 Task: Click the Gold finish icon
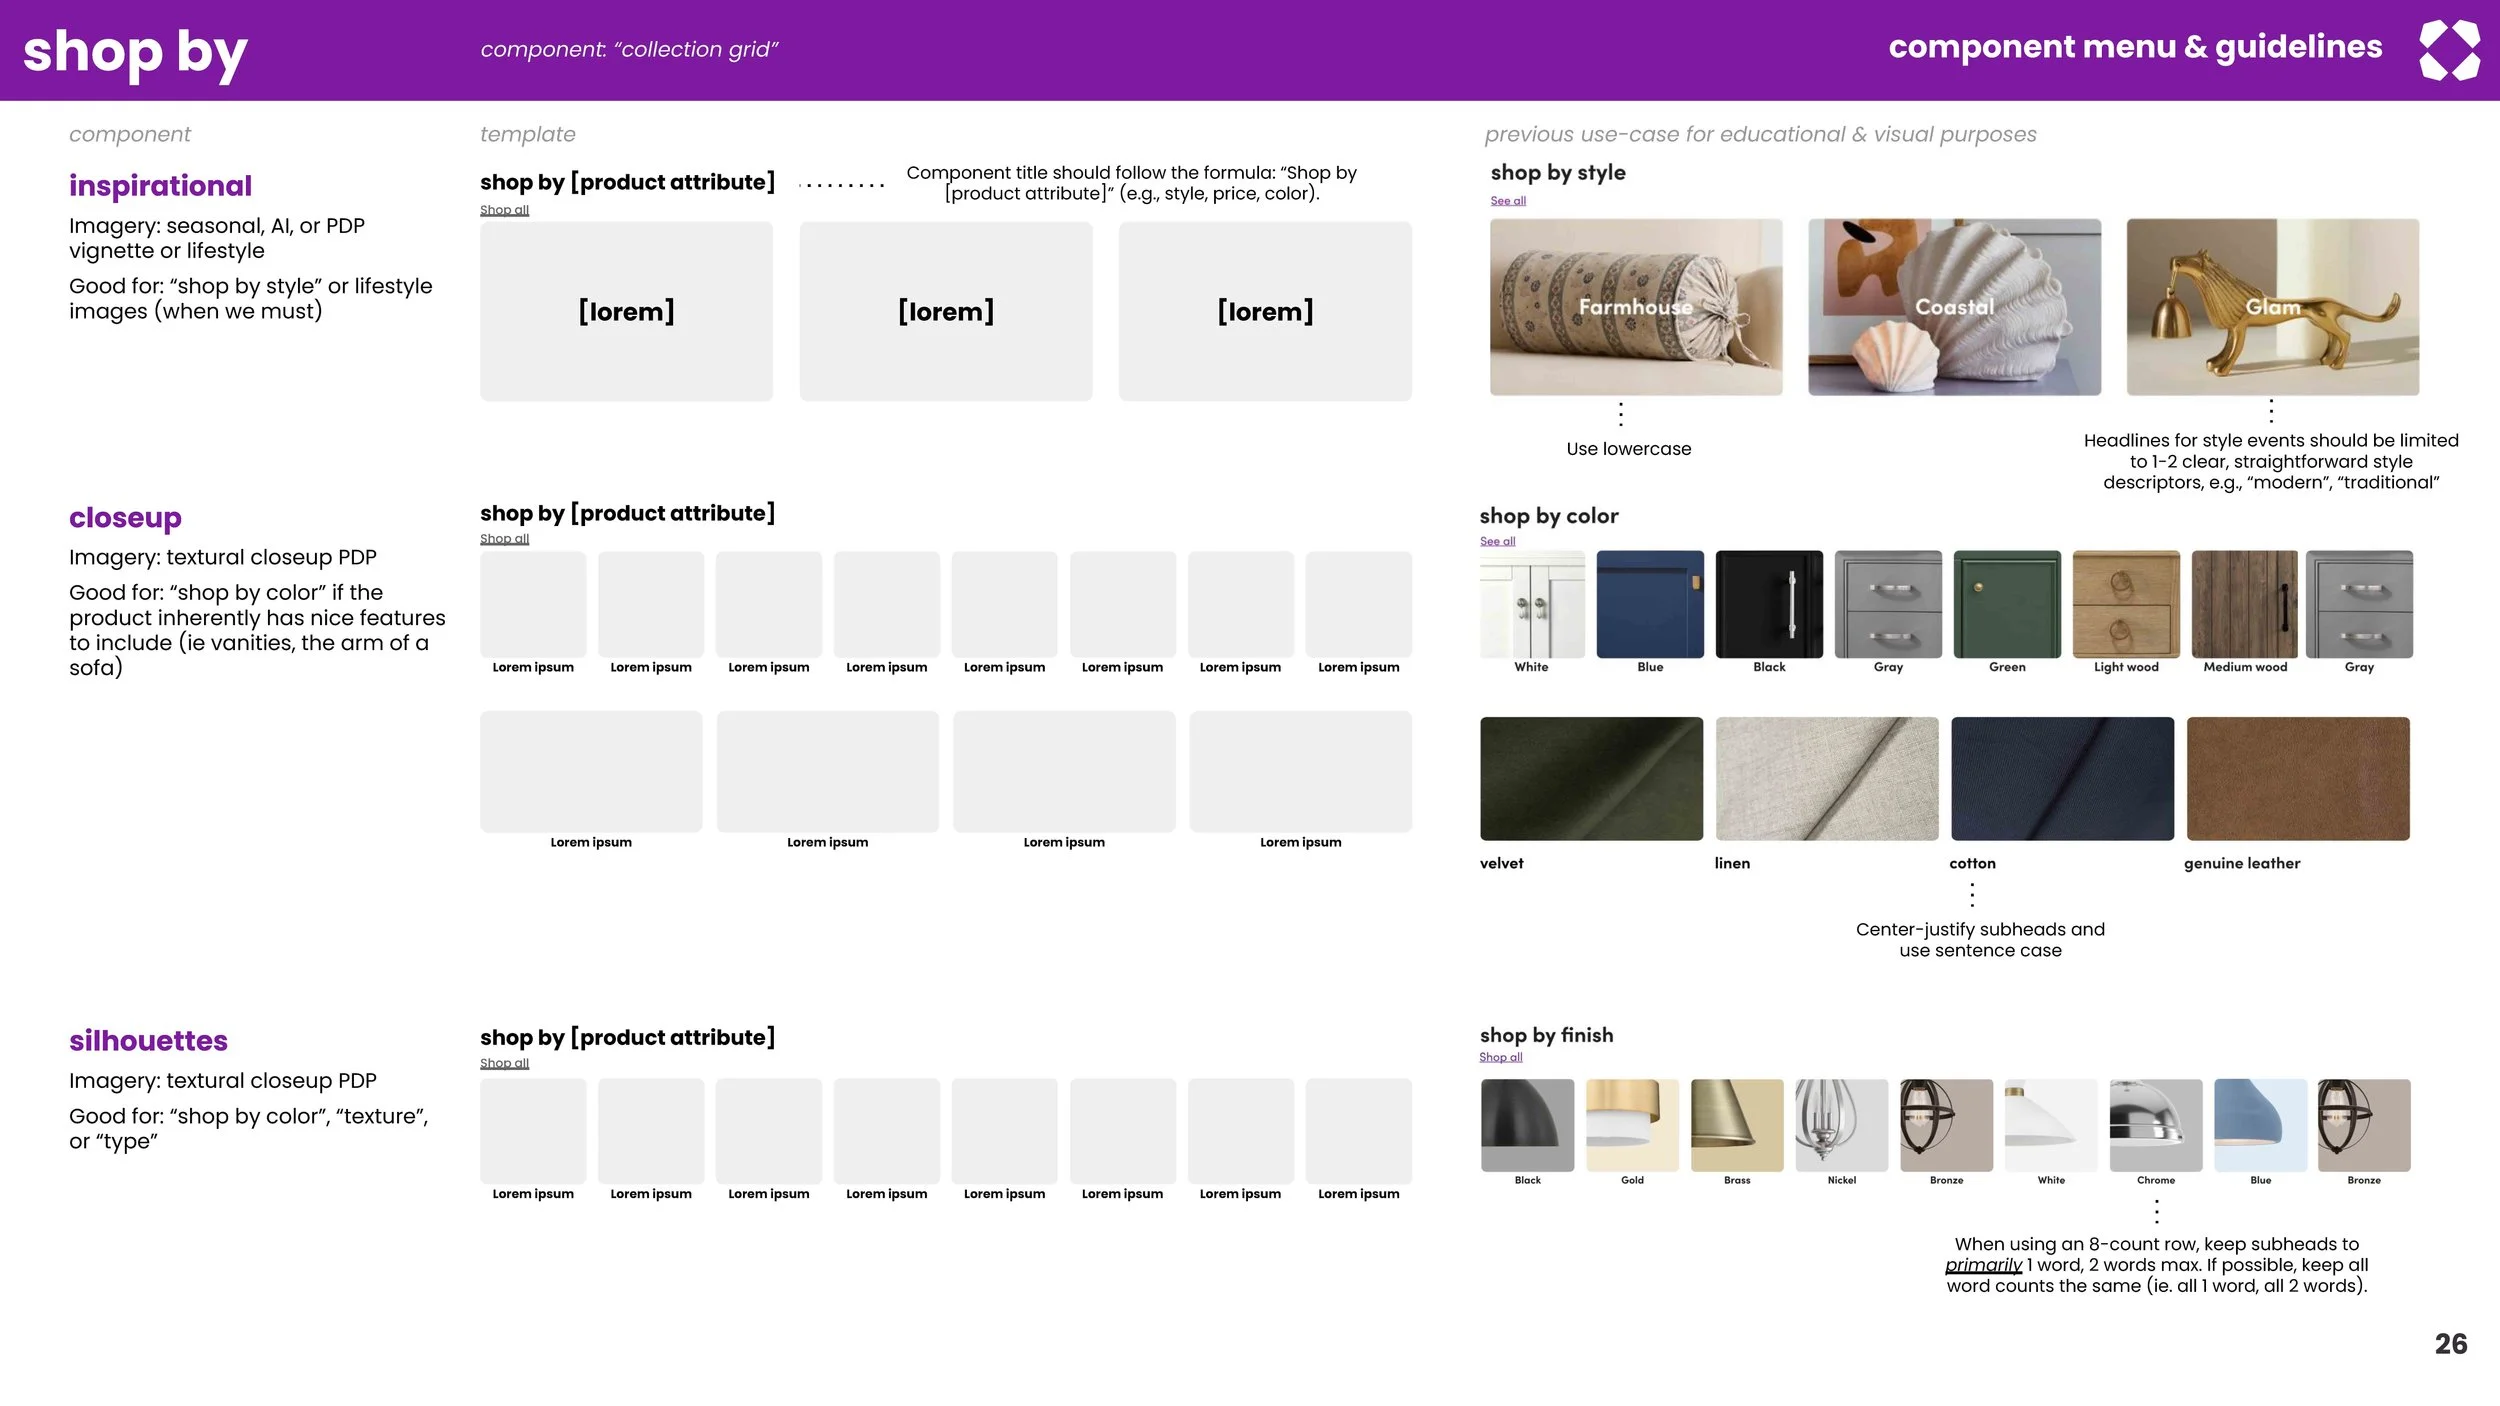1632,1125
